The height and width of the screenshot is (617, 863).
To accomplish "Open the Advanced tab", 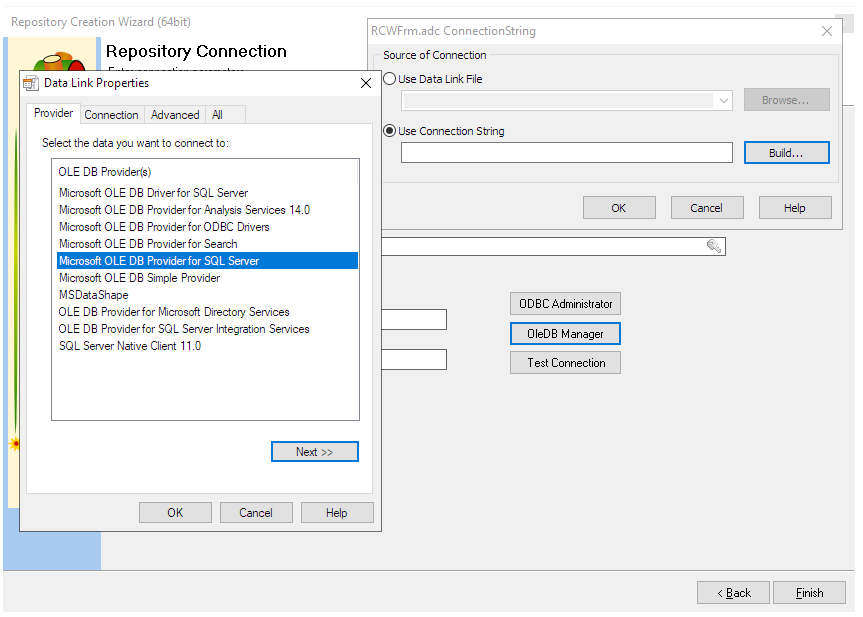I will (175, 114).
